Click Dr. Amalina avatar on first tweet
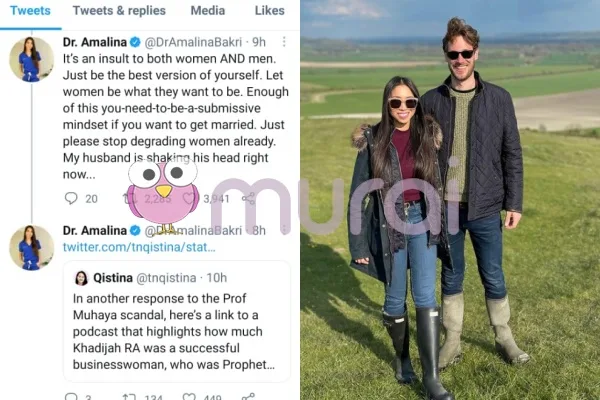Image resolution: width=600 pixels, height=400 pixels. pyautogui.click(x=31, y=59)
